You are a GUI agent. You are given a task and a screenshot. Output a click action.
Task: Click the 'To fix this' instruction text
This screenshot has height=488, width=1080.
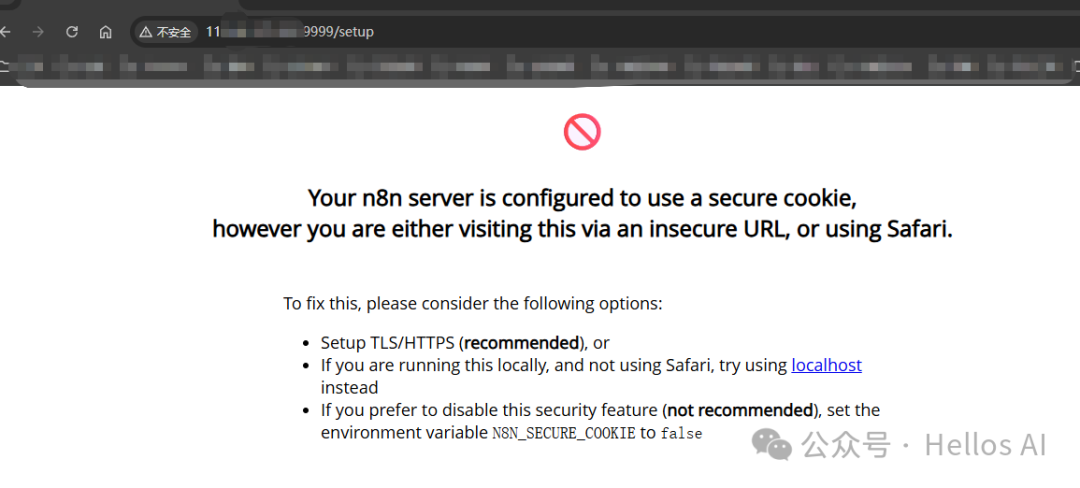coord(472,303)
